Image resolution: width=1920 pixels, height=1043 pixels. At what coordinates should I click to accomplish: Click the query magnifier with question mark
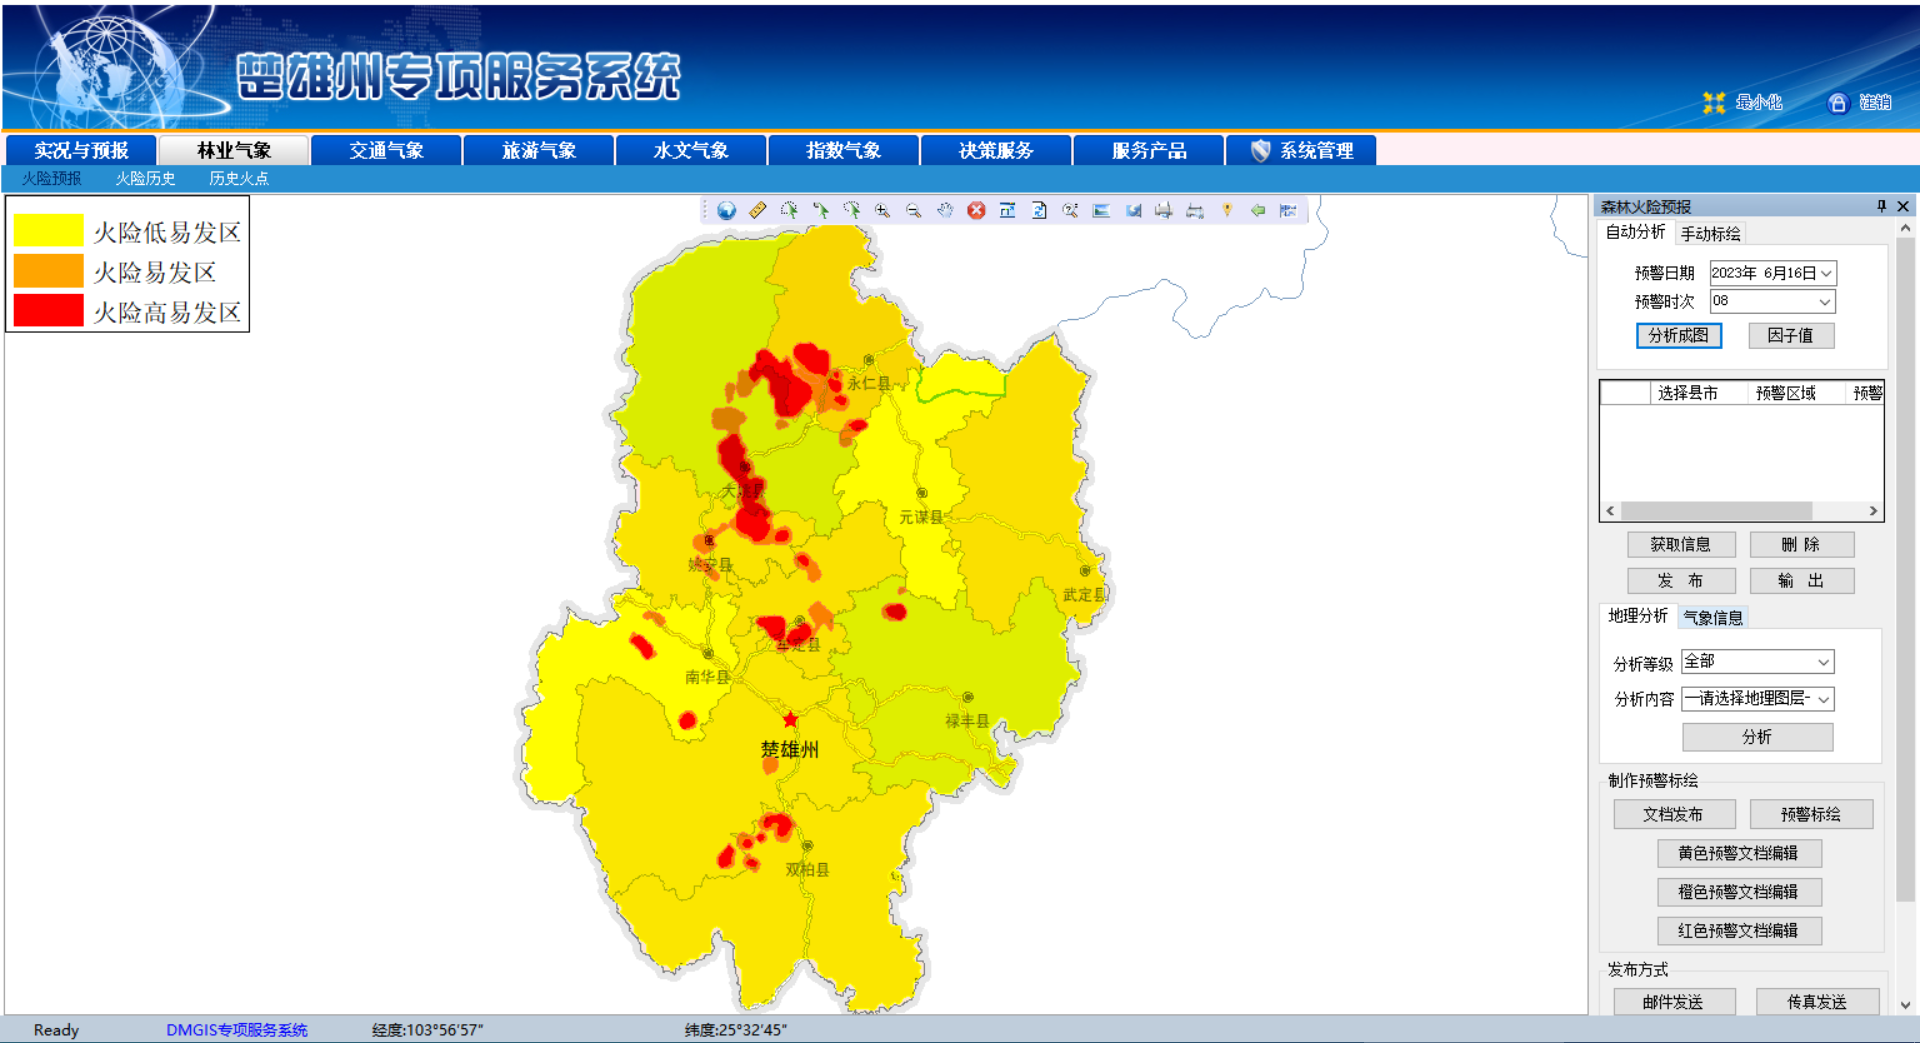(1070, 210)
